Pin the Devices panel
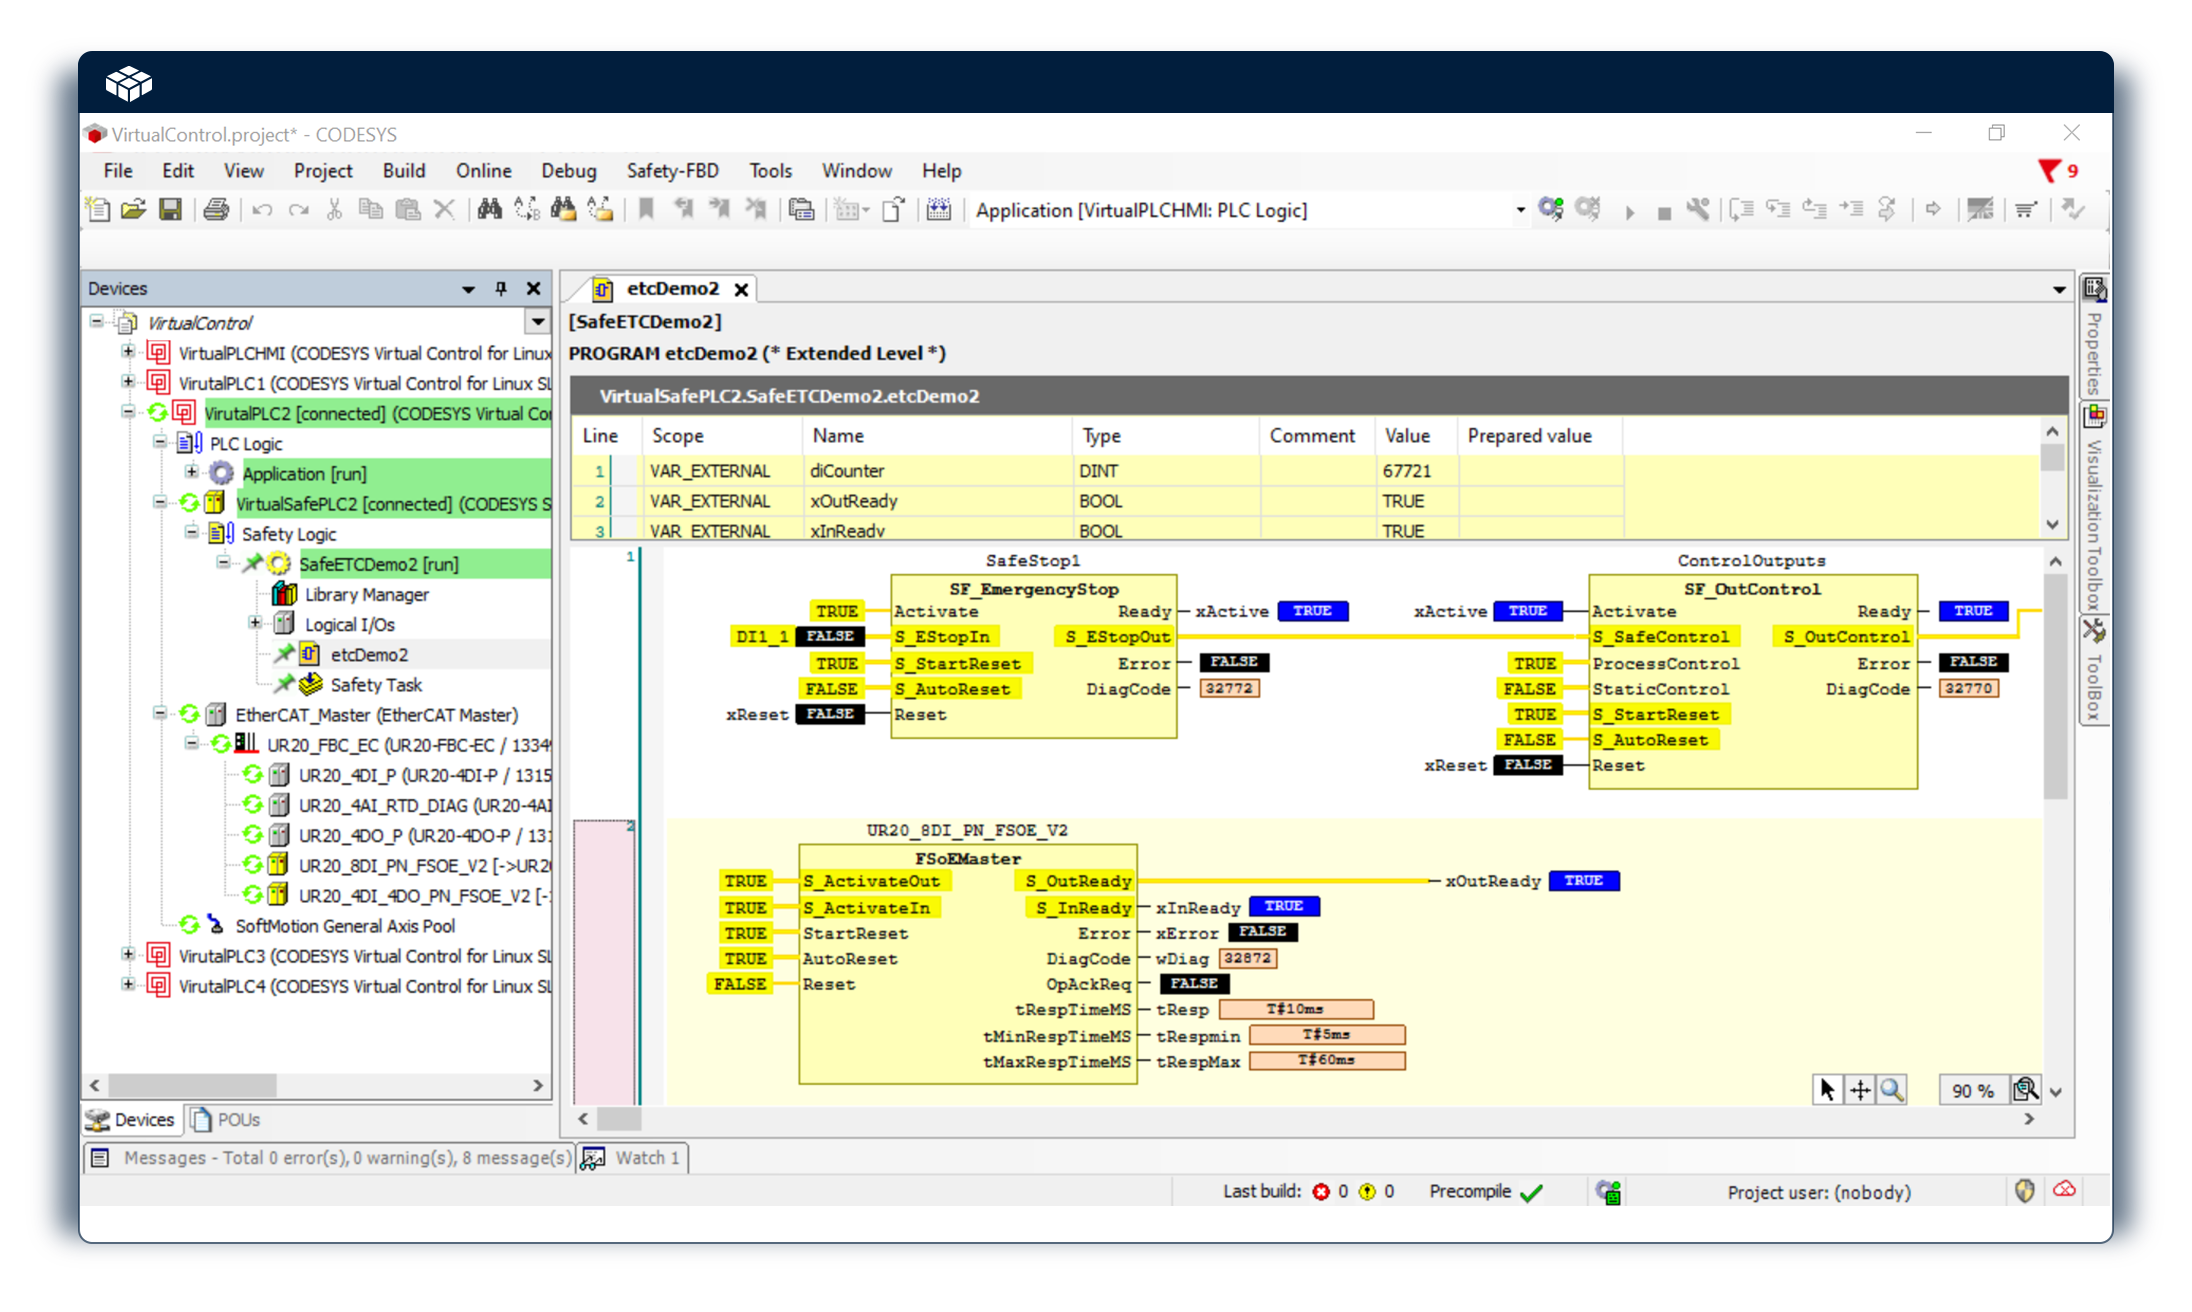 click(501, 289)
